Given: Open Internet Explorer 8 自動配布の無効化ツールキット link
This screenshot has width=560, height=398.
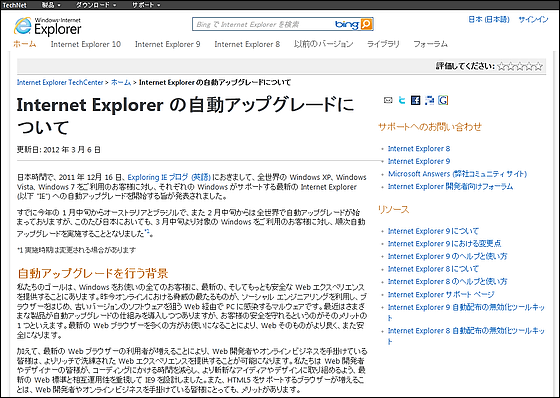Looking at the screenshot, I should (x=466, y=336).
